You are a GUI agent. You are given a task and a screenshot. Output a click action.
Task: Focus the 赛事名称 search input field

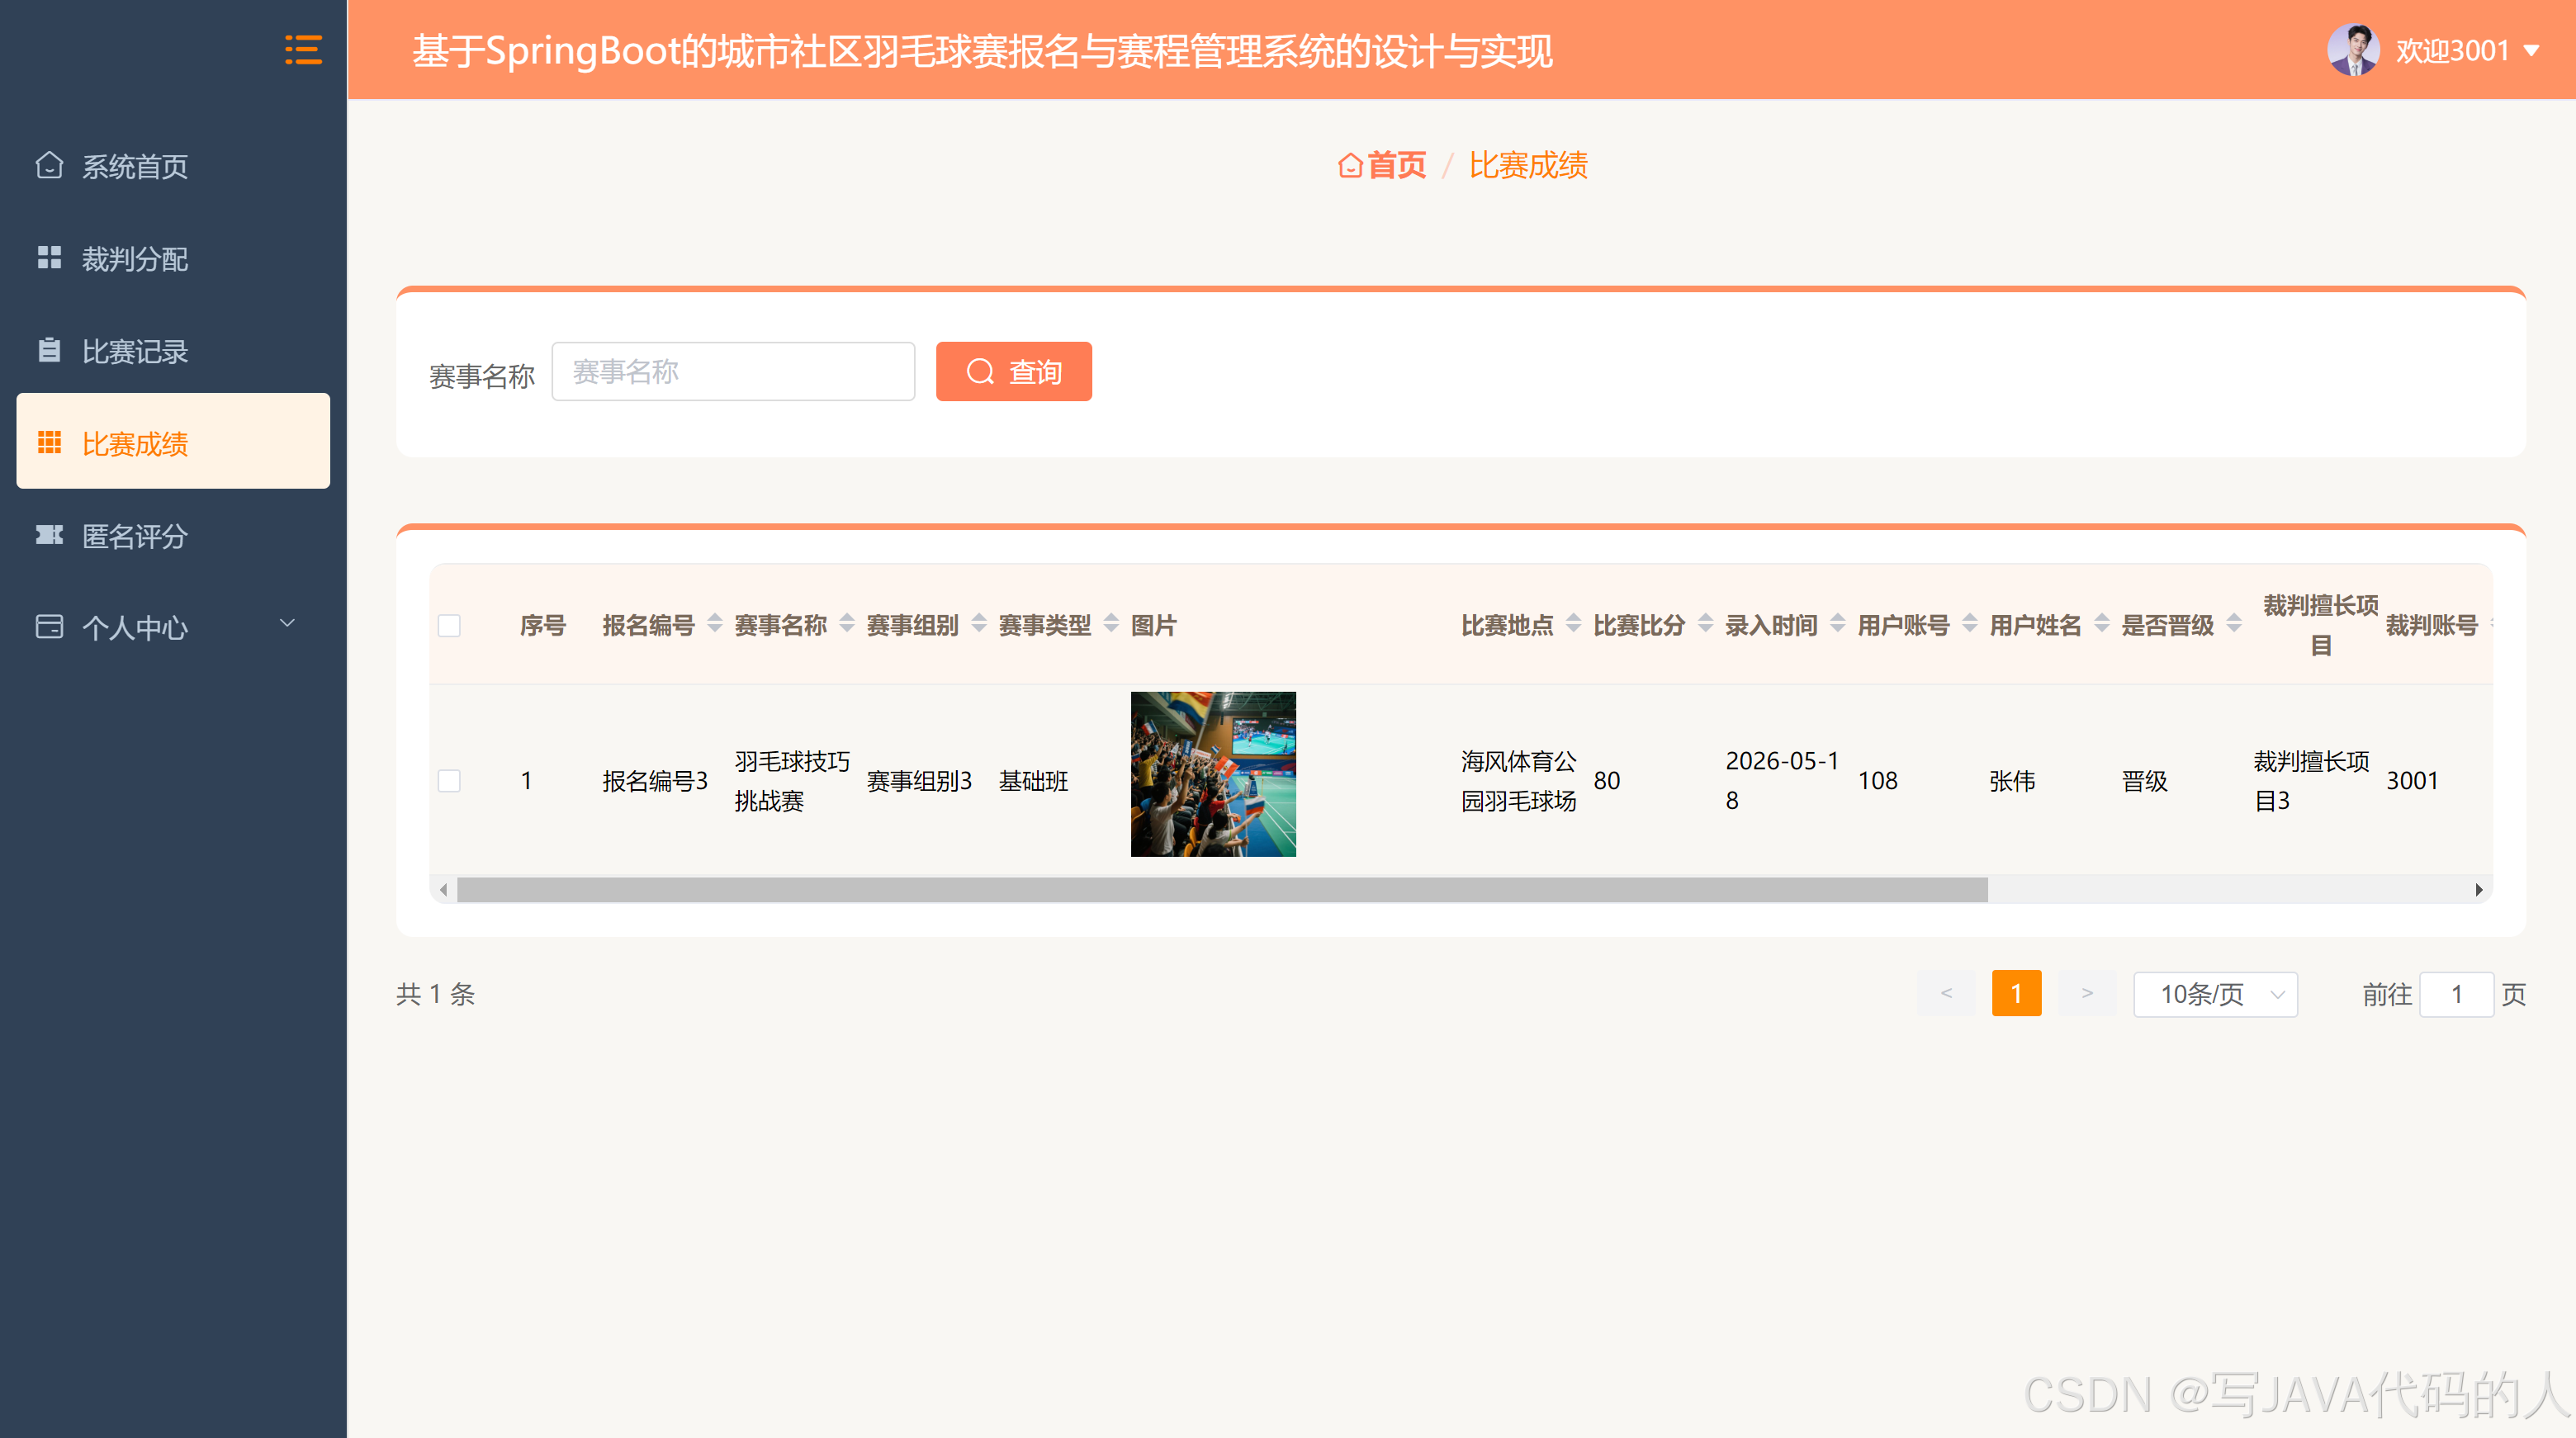[x=733, y=372]
